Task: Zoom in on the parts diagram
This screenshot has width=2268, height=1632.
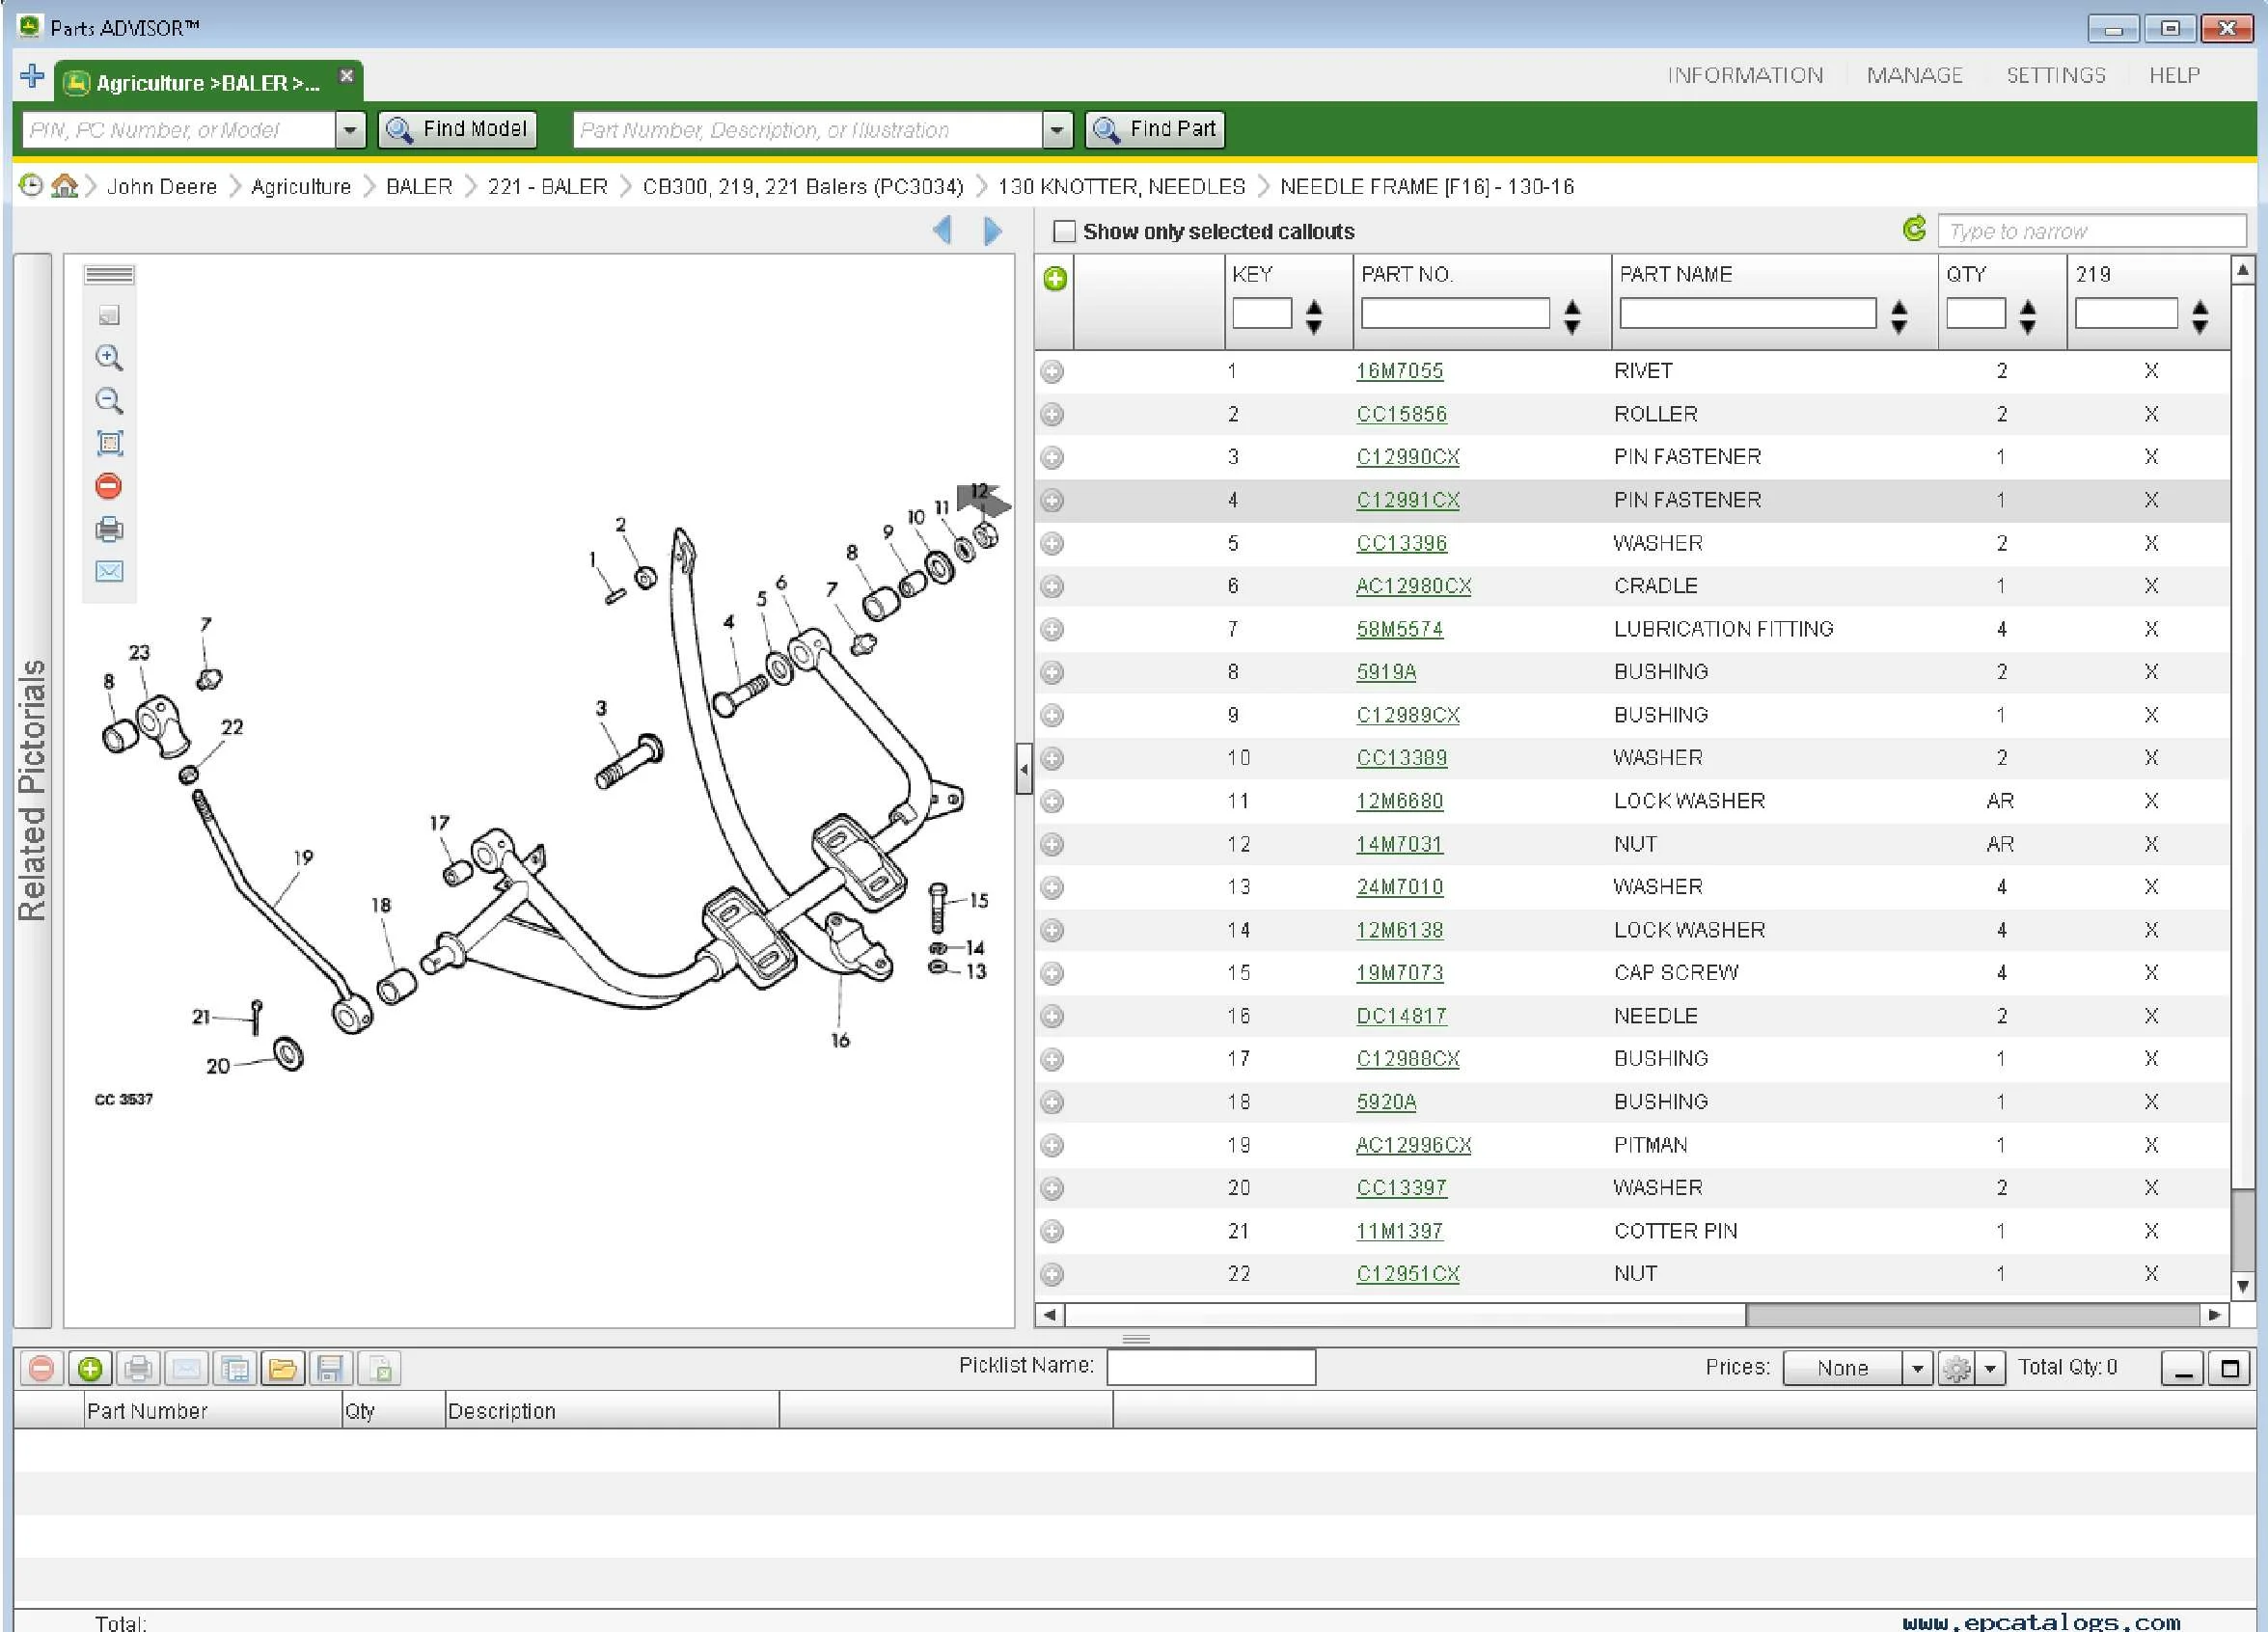Action: click(x=109, y=358)
